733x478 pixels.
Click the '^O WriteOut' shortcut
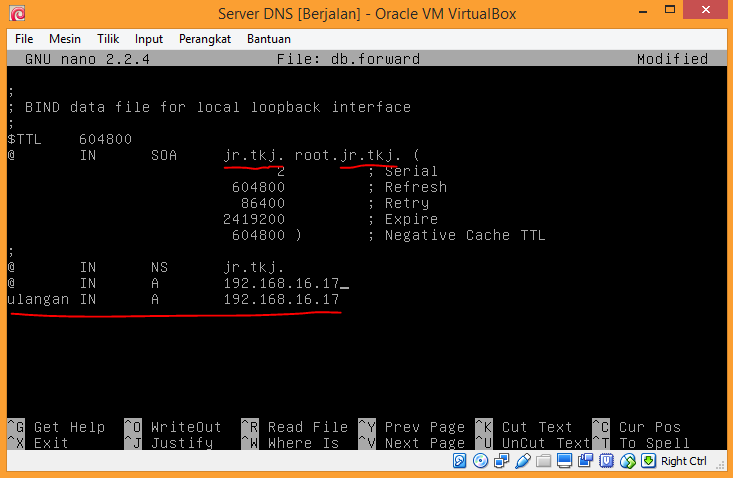click(x=173, y=427)
